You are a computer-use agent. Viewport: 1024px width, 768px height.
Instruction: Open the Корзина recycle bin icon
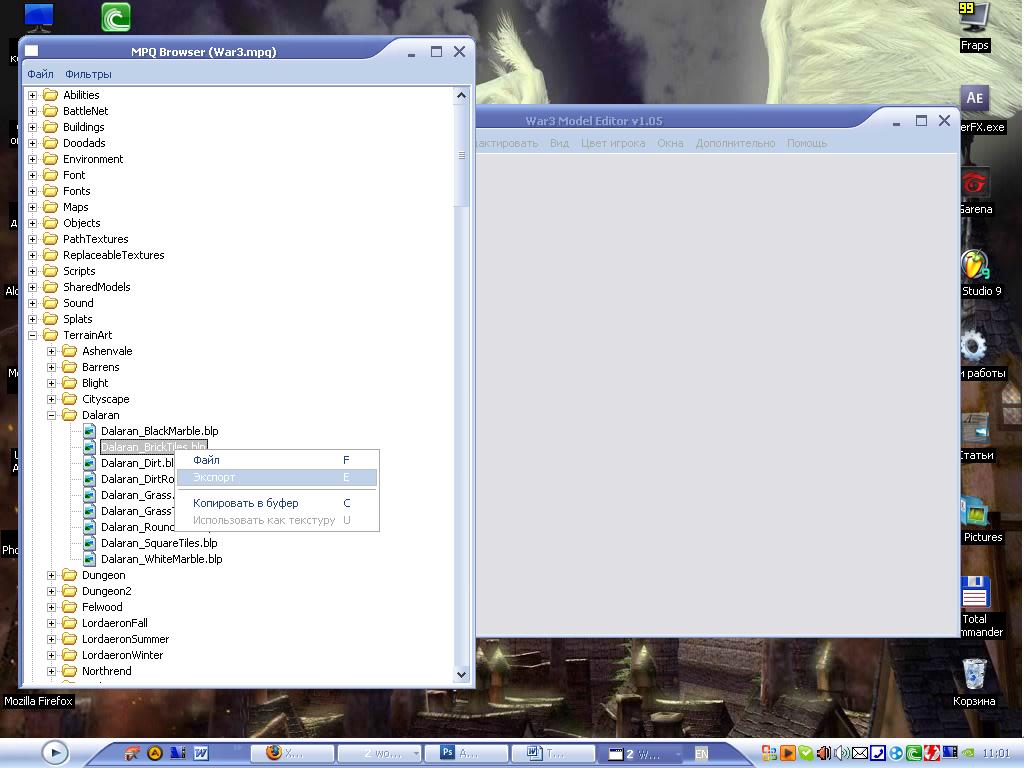click(974, 674)
